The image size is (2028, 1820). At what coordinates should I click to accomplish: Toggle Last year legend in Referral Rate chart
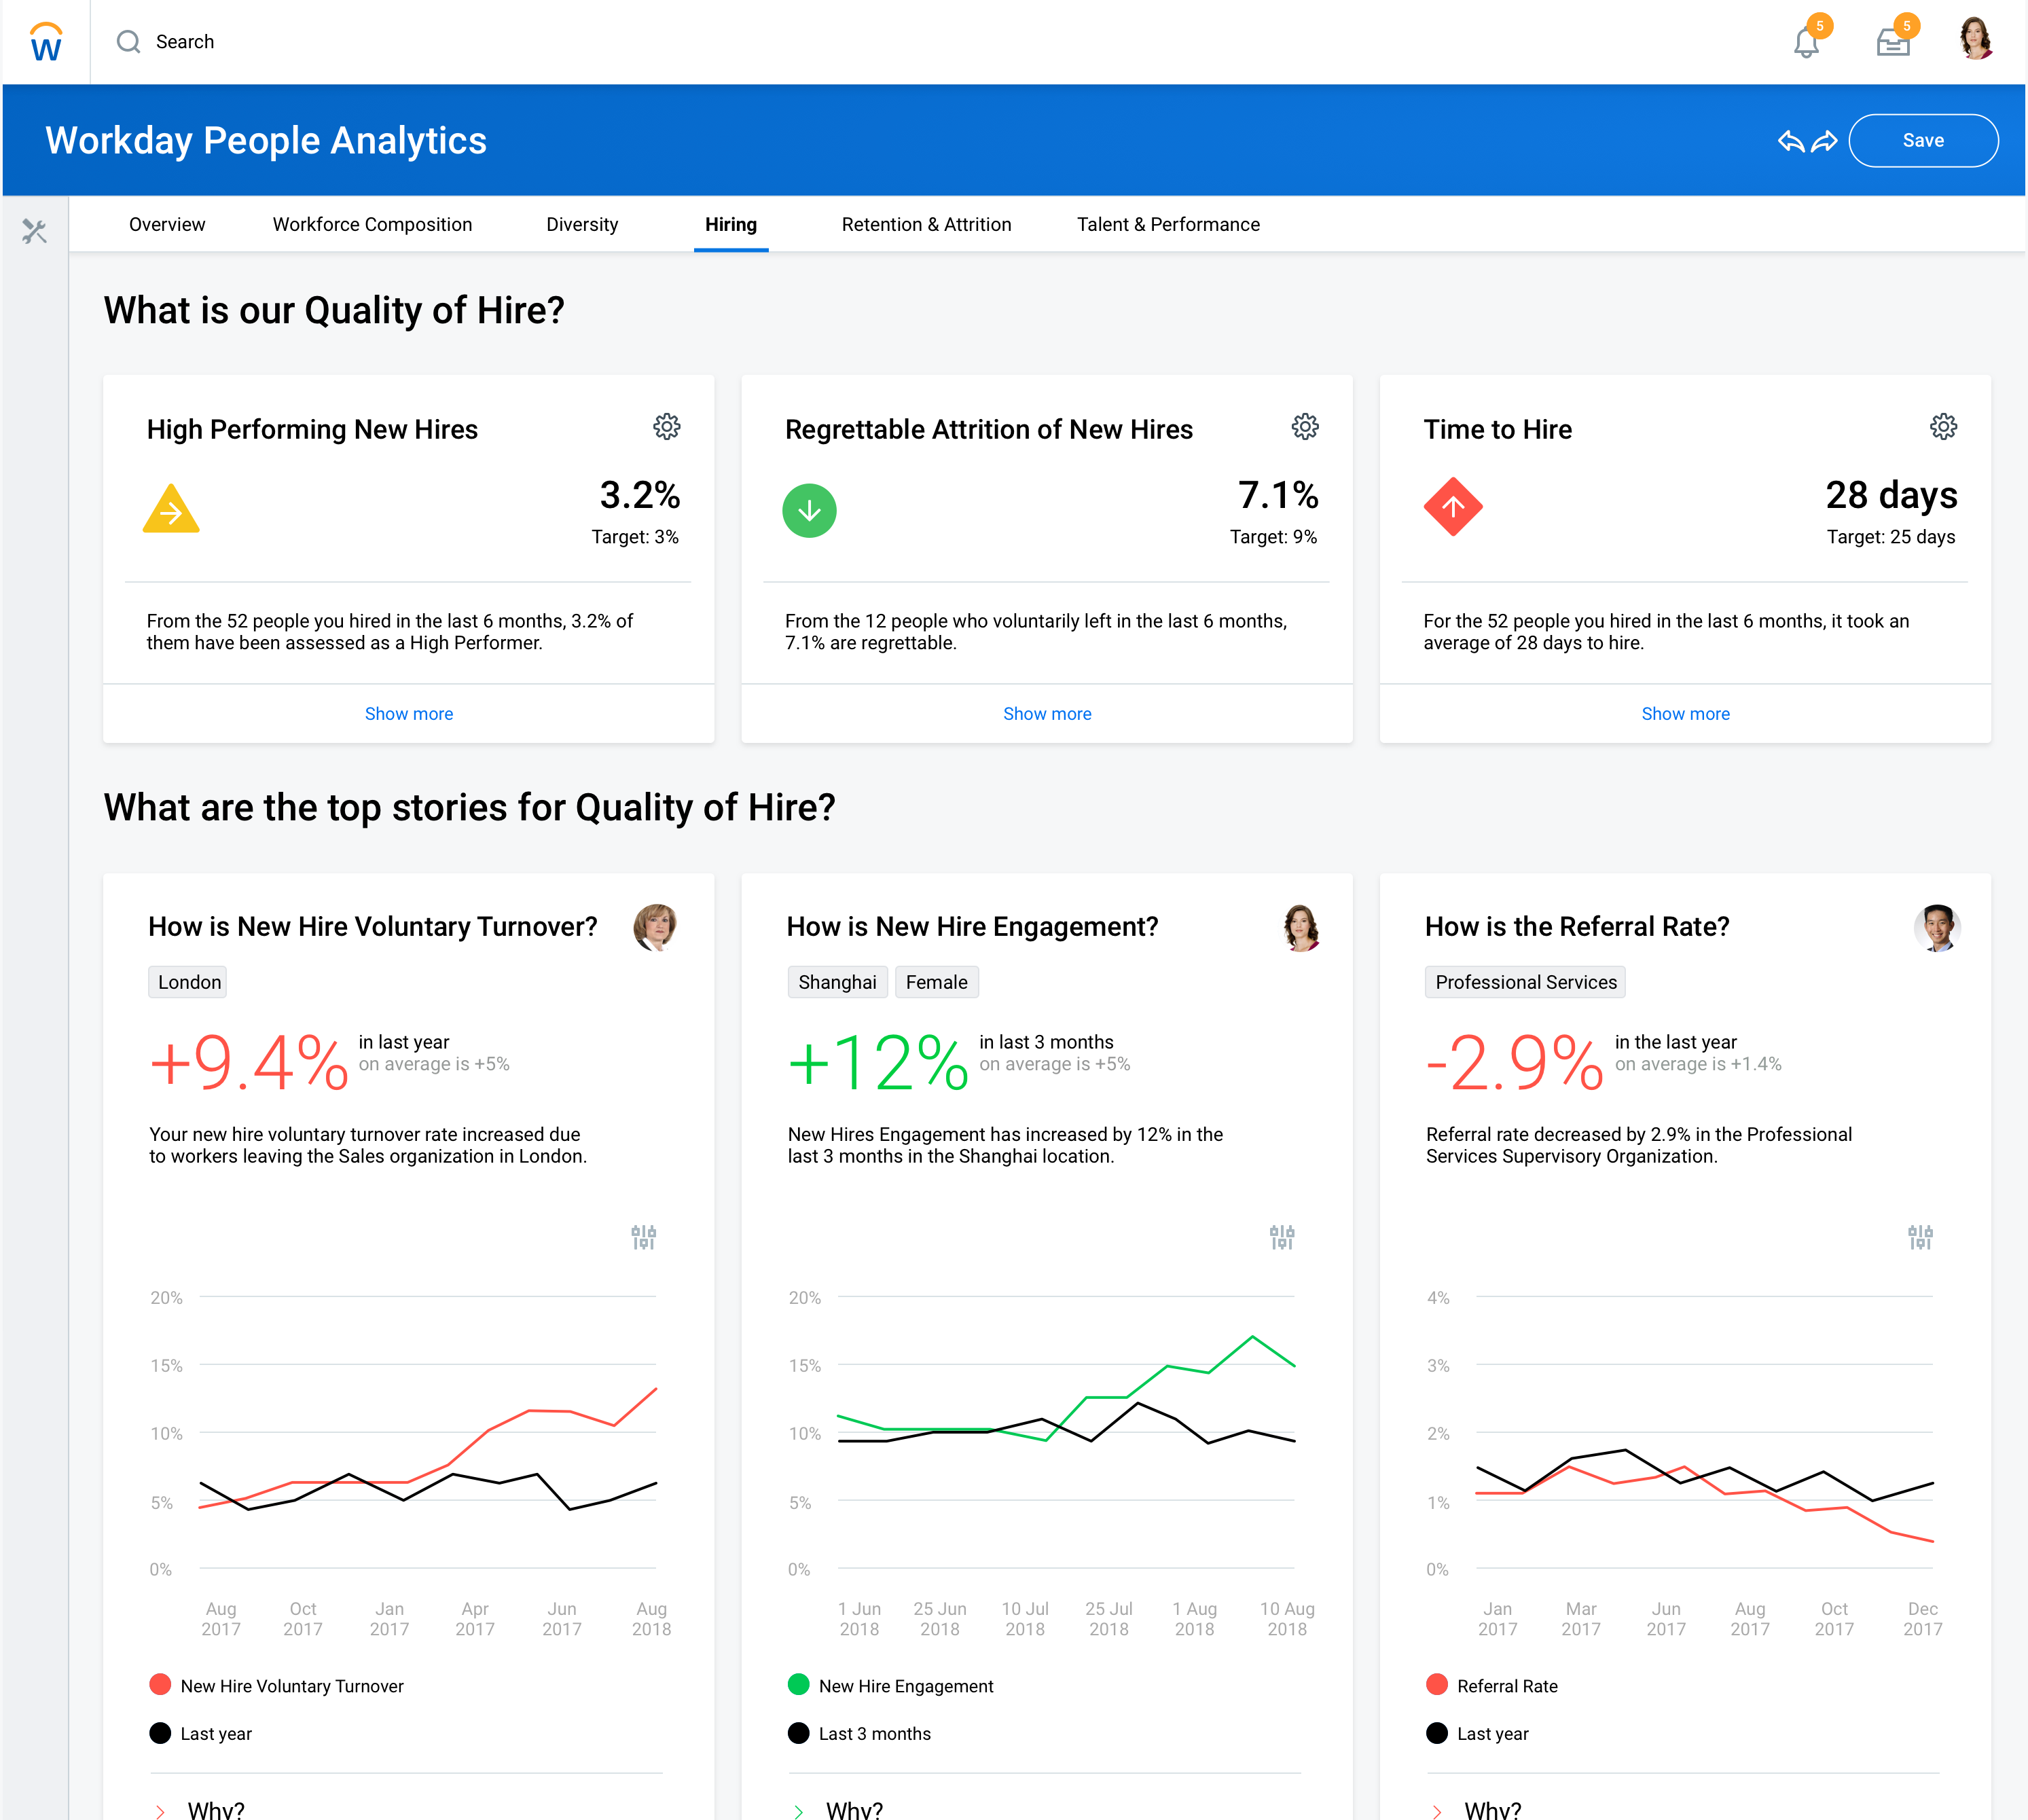tap(1477, 1733)
